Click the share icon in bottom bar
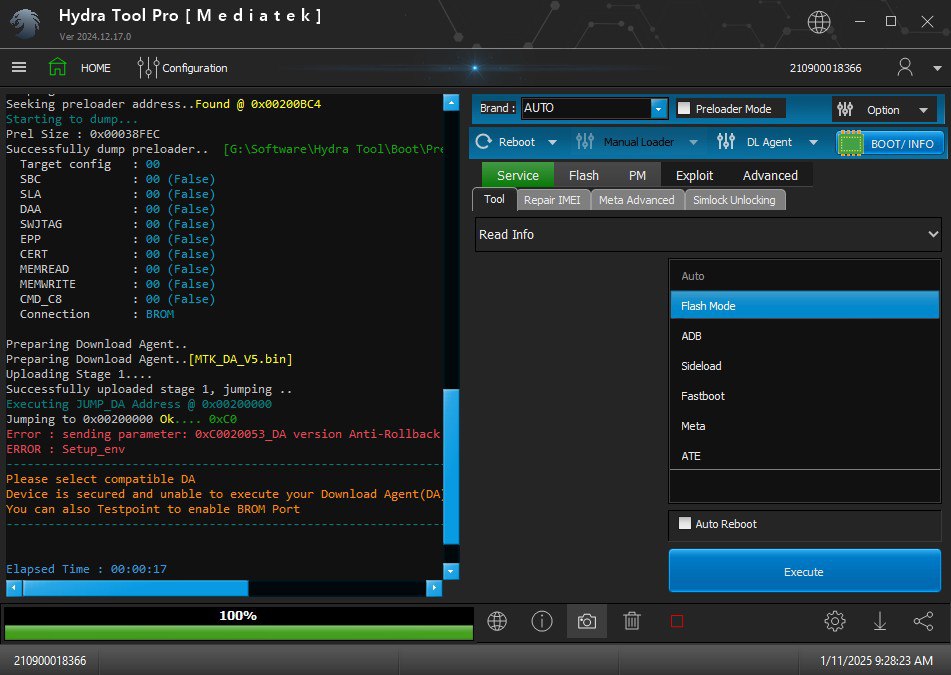 pos(923,621)
